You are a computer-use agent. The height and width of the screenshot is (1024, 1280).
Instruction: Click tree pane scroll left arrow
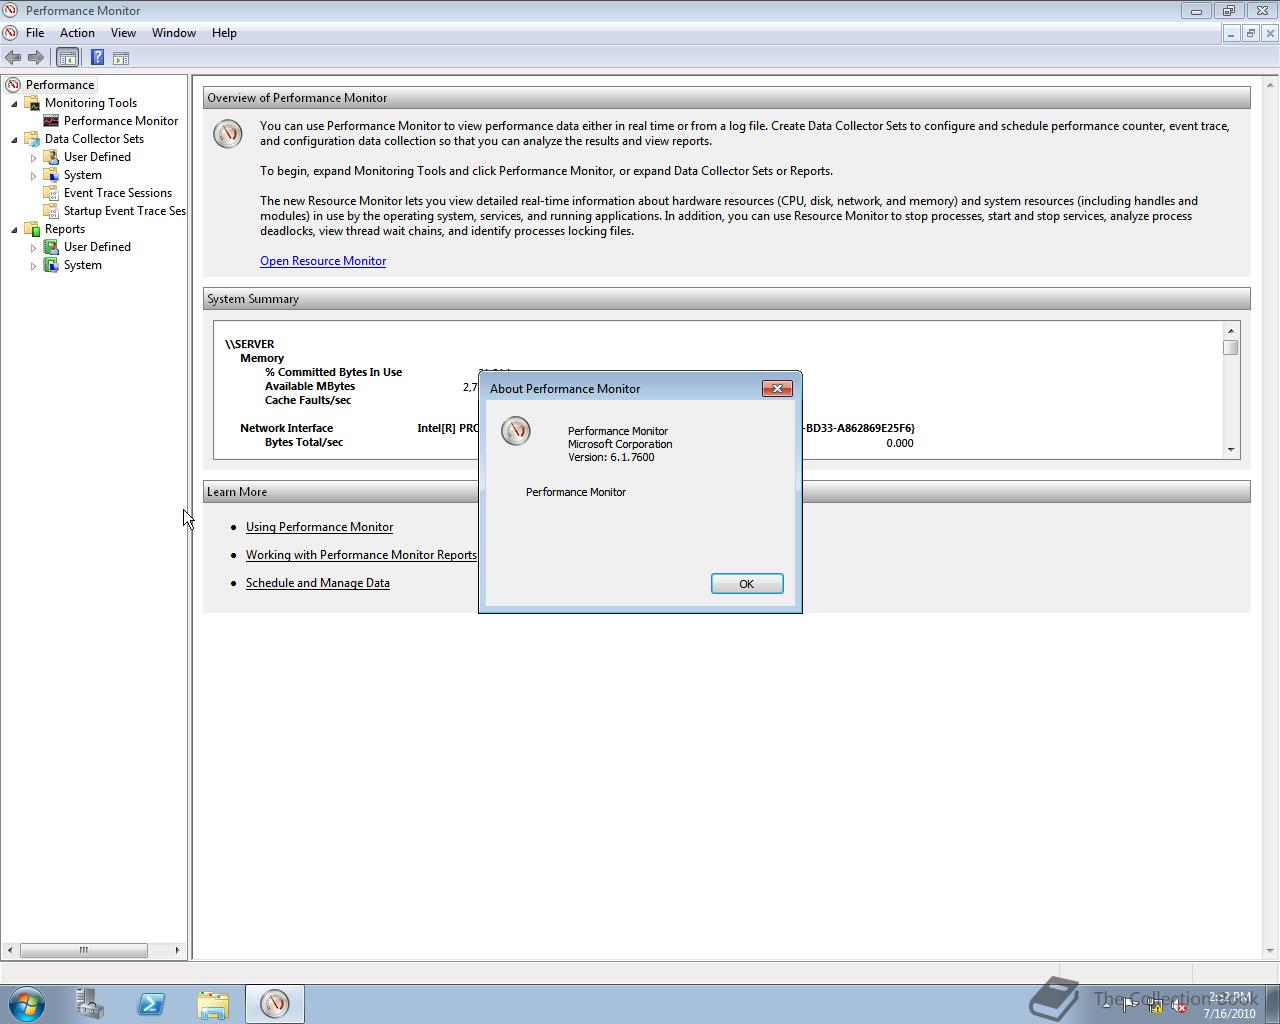10,950
